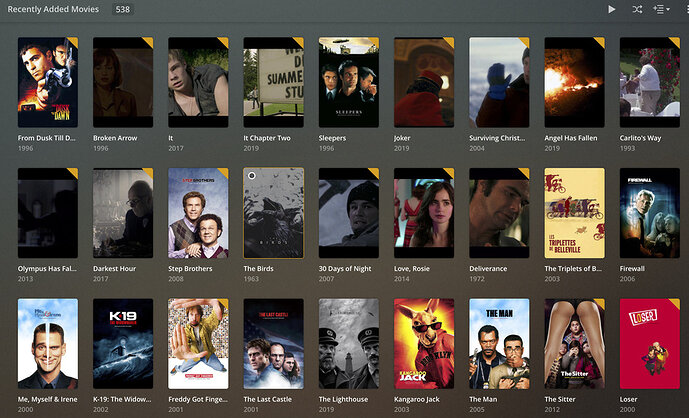Click the K-19 The Widowmaker poster
This screenshot has height=418, width=689.
coord(123,344)
